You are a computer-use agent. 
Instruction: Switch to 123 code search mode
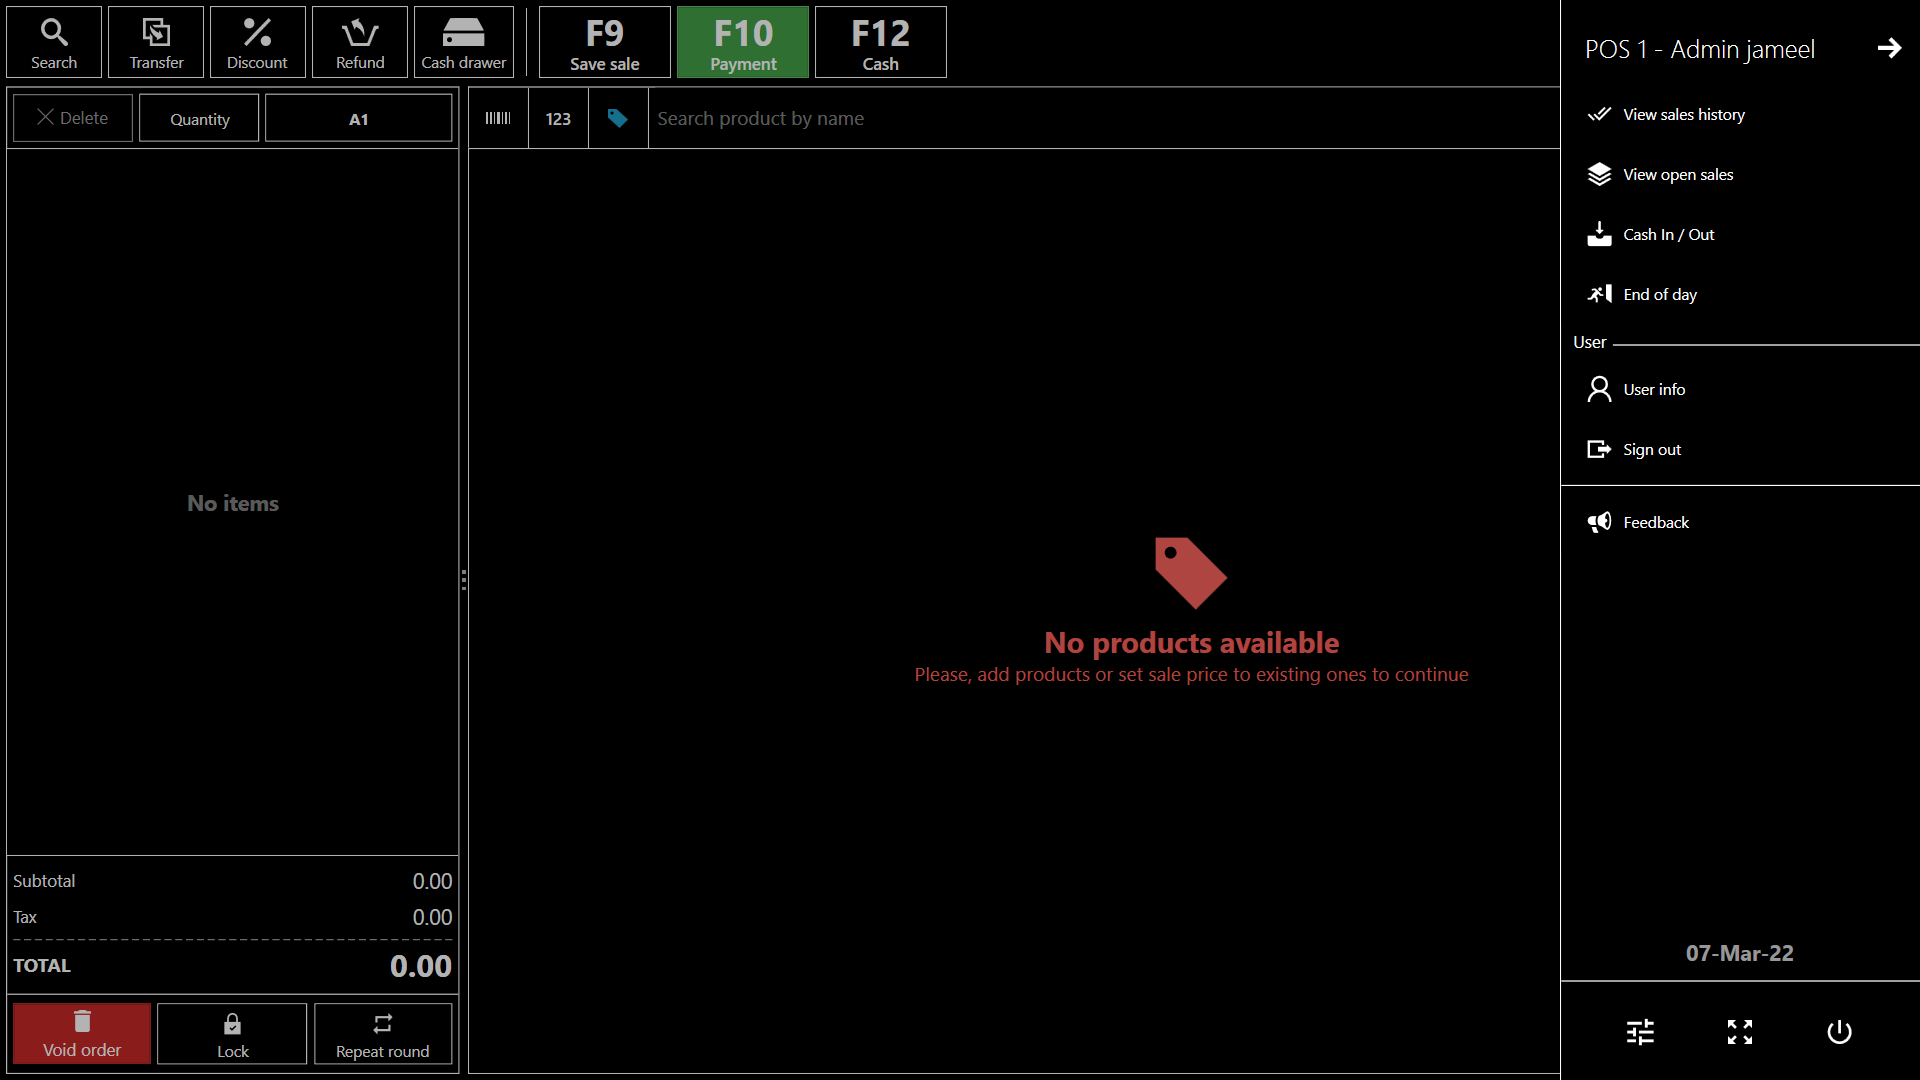[558, 118]
